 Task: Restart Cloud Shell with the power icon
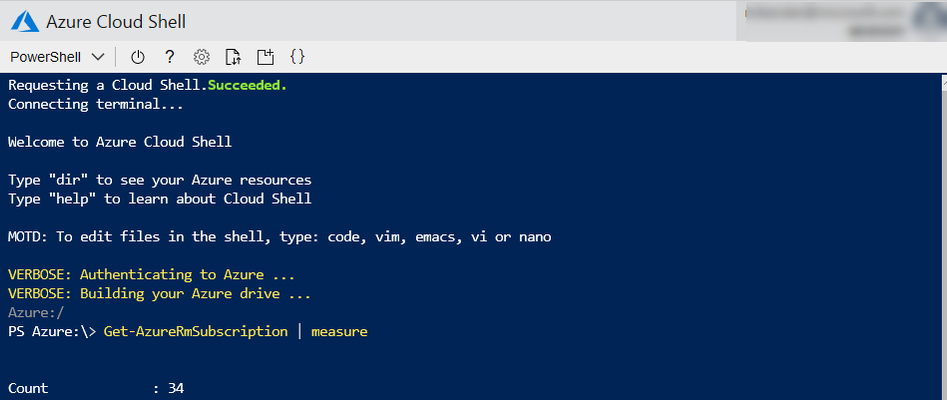(138, 57)
